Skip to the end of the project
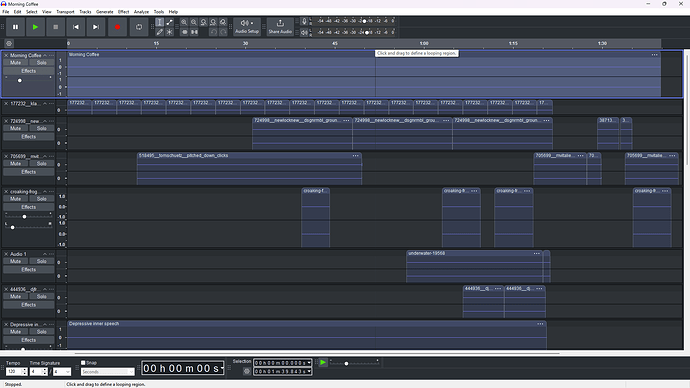690x388 pixels. tap(95, 27)
